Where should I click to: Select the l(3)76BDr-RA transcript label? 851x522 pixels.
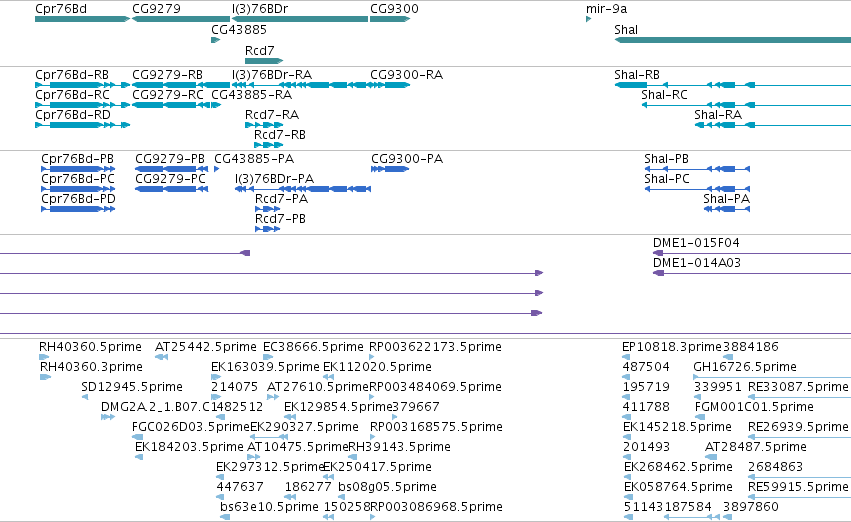click(x=272, y=74)
